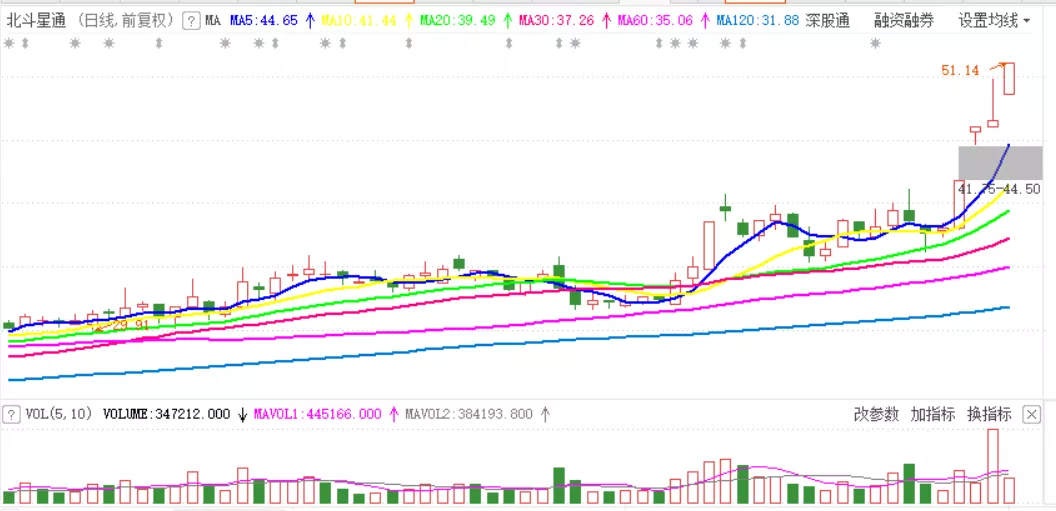Click the MA60:35.06 value
1056x511 pixels.
[655, 21]
